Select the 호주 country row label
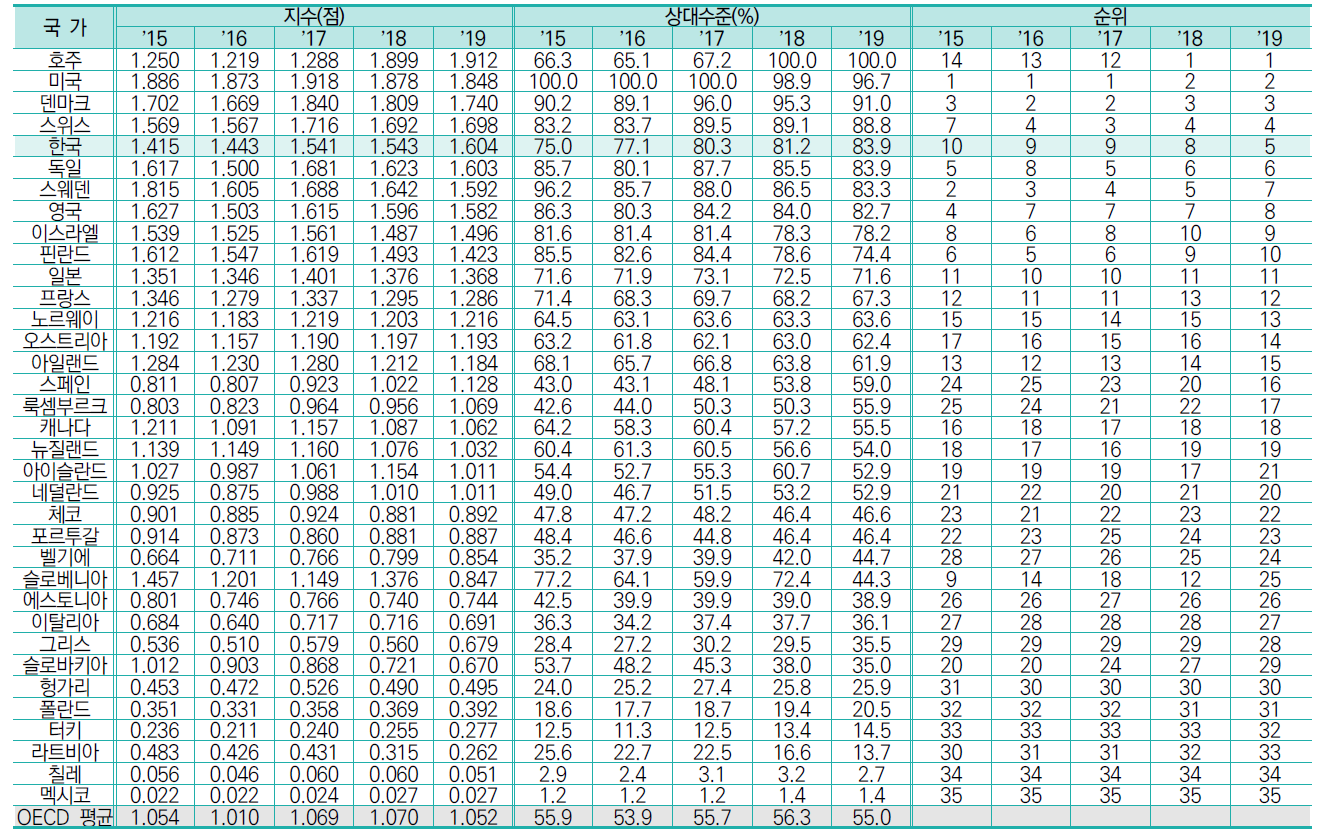The image size is (1328, 838). click(x=65, y=60)
